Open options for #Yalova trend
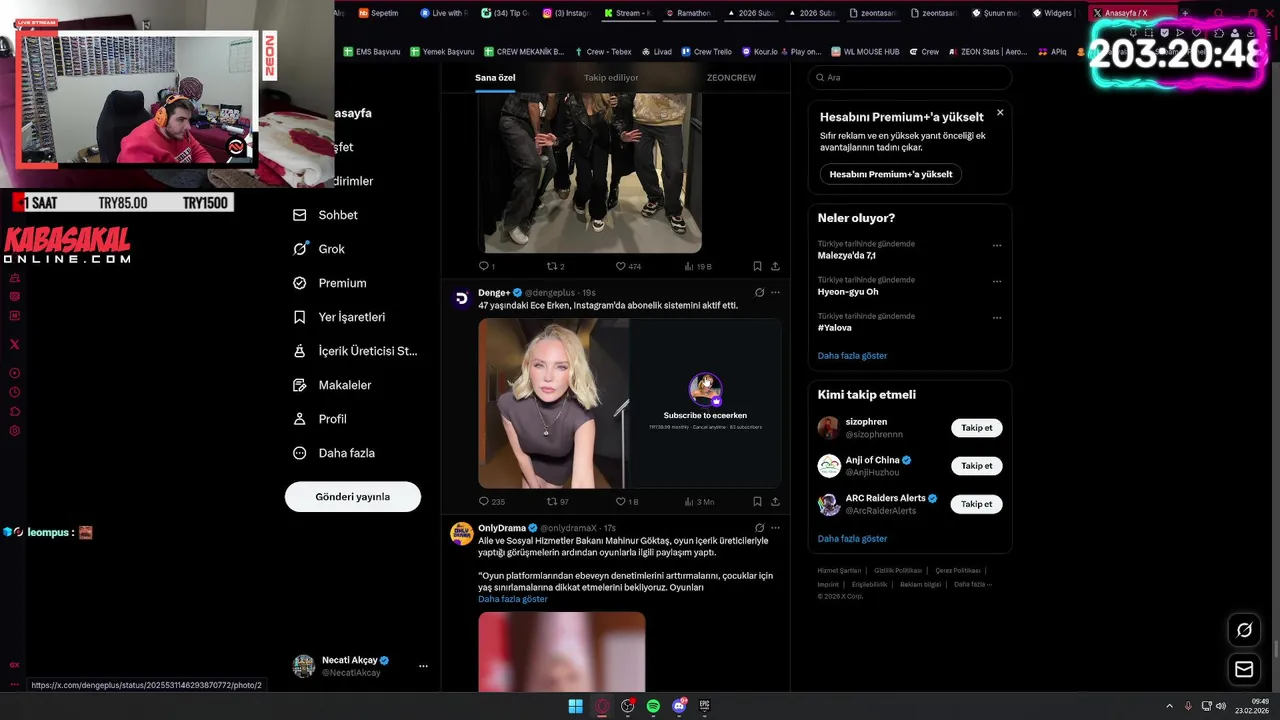The height and width of the screenshot is (720, 1280). 997,317
